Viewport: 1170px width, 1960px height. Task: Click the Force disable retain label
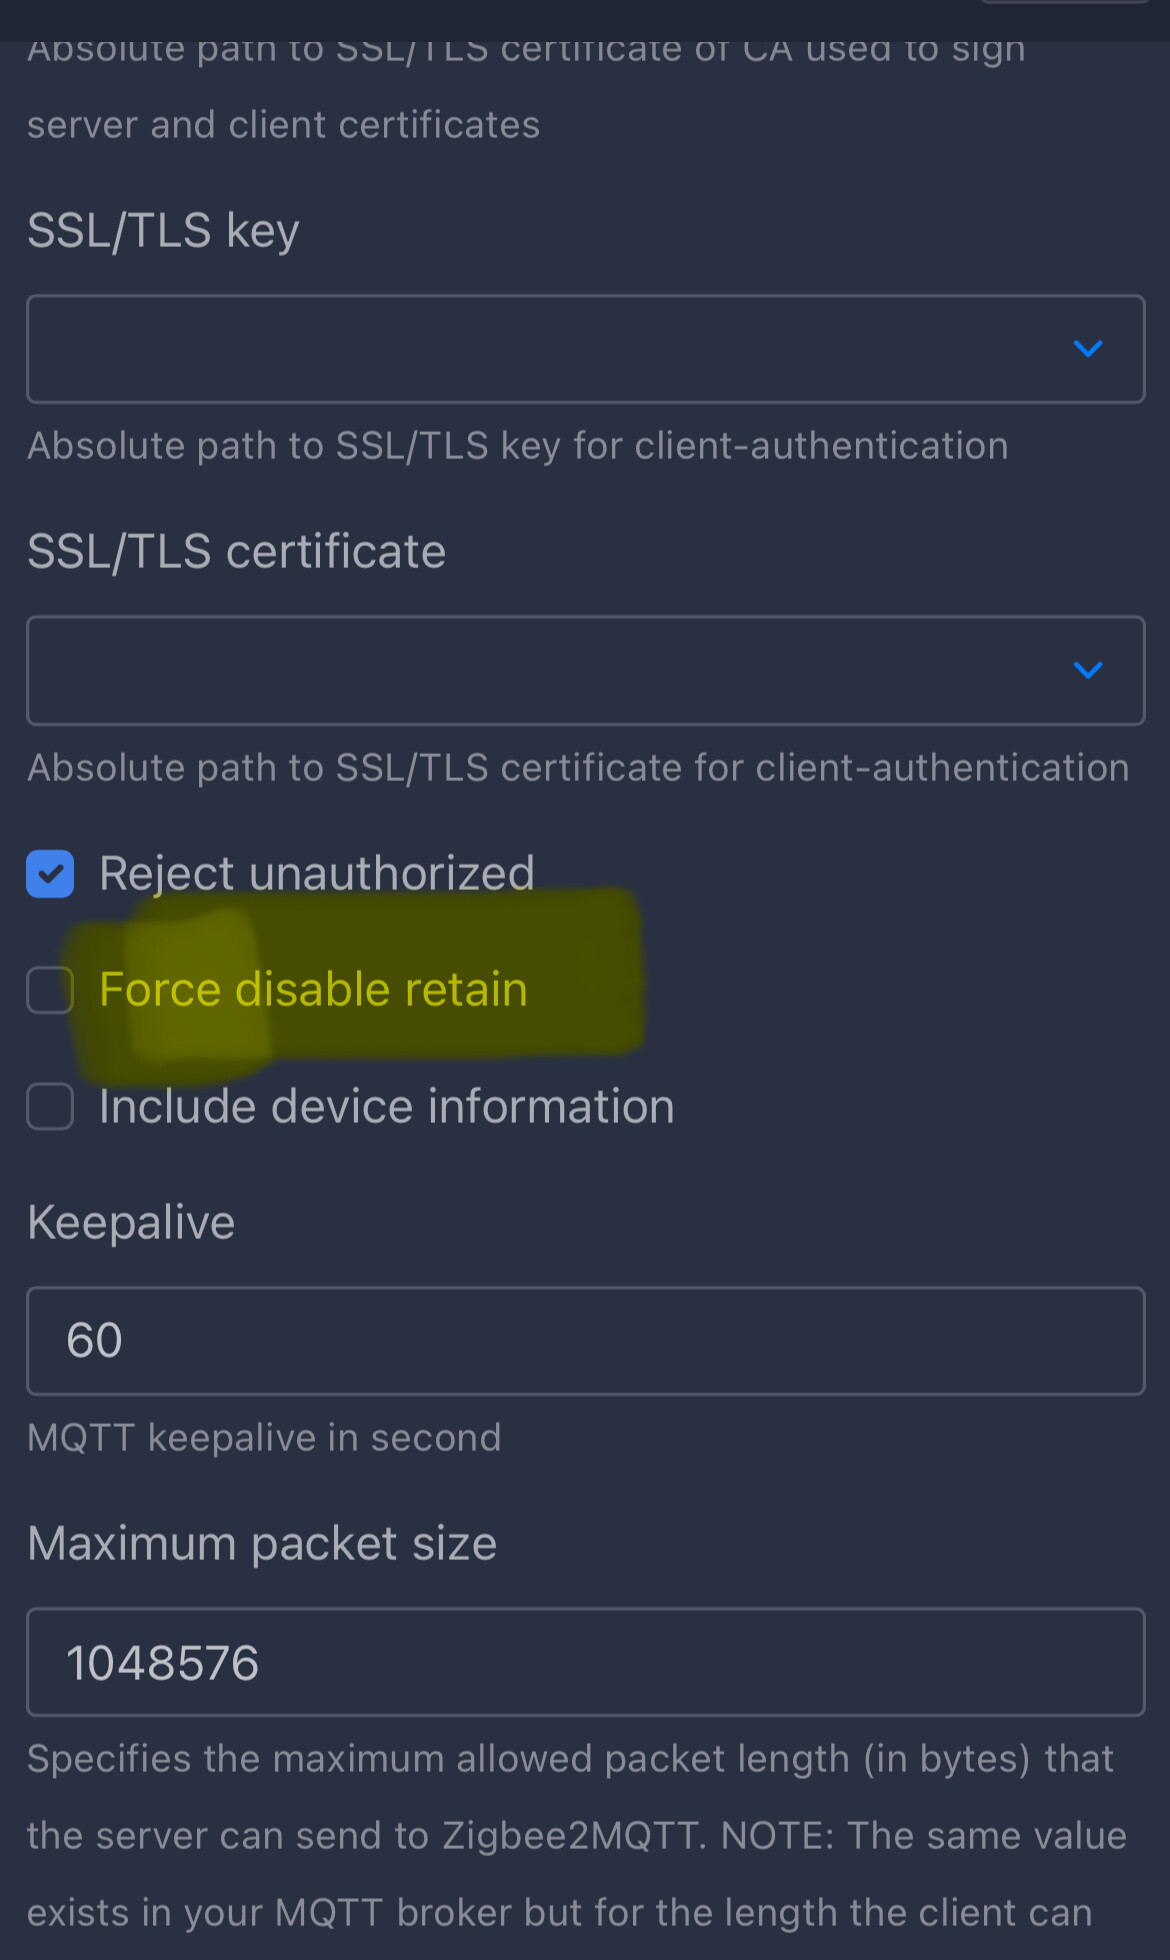coord(313,990)
